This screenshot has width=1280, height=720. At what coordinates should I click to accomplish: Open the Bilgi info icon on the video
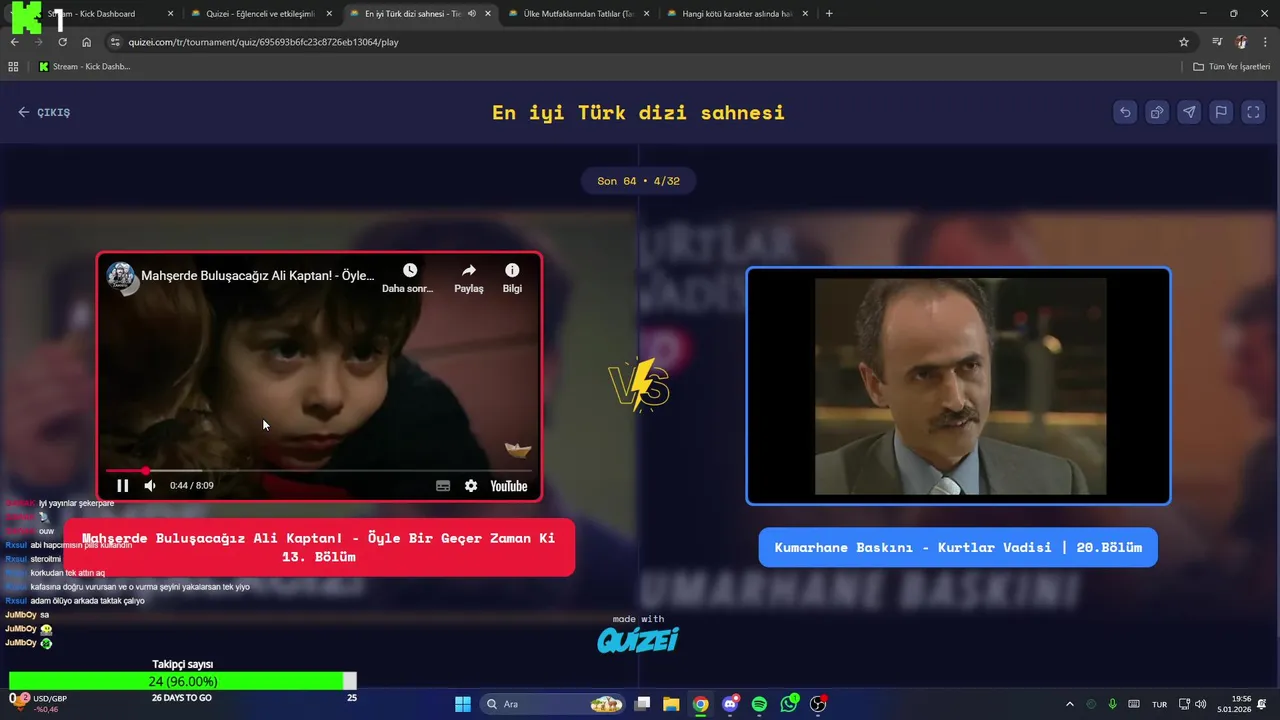[512, 278]
